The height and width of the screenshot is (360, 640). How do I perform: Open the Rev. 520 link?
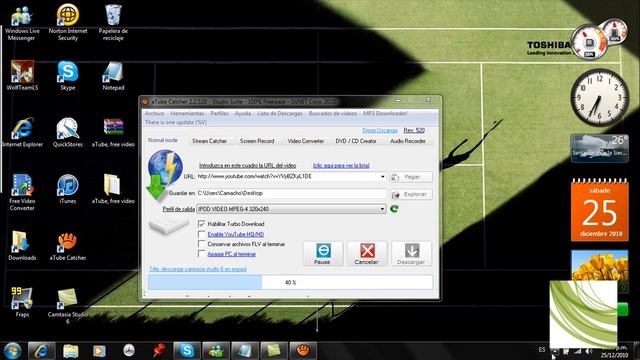(x=414, y=130)
